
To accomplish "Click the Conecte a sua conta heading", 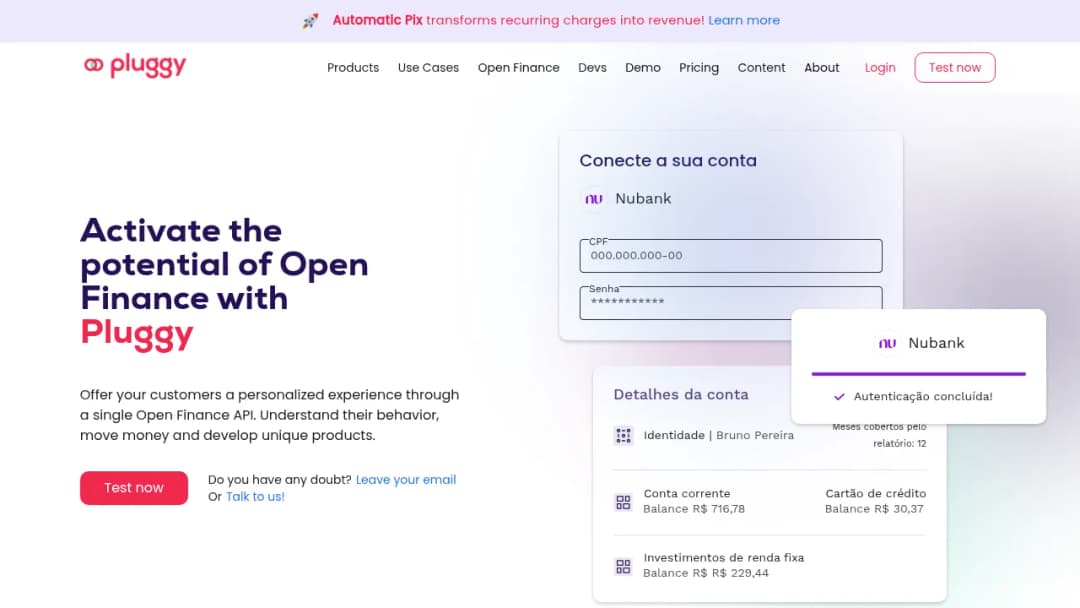I will point(667,160).
